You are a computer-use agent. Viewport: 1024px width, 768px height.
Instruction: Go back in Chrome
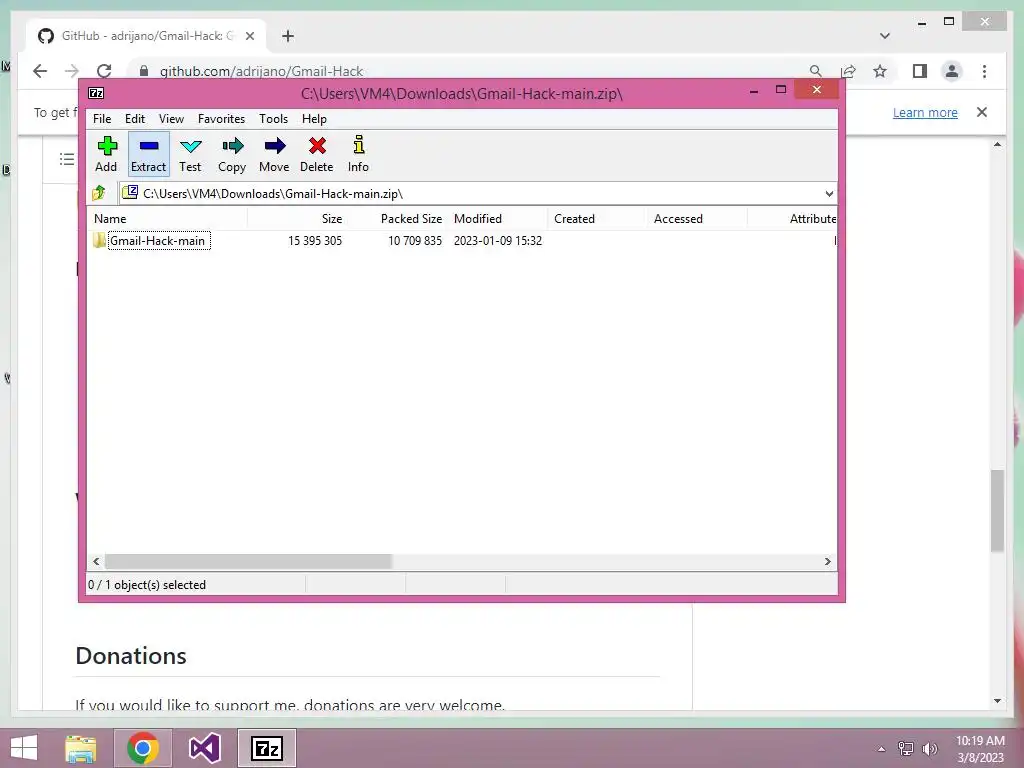coord(40,71)
